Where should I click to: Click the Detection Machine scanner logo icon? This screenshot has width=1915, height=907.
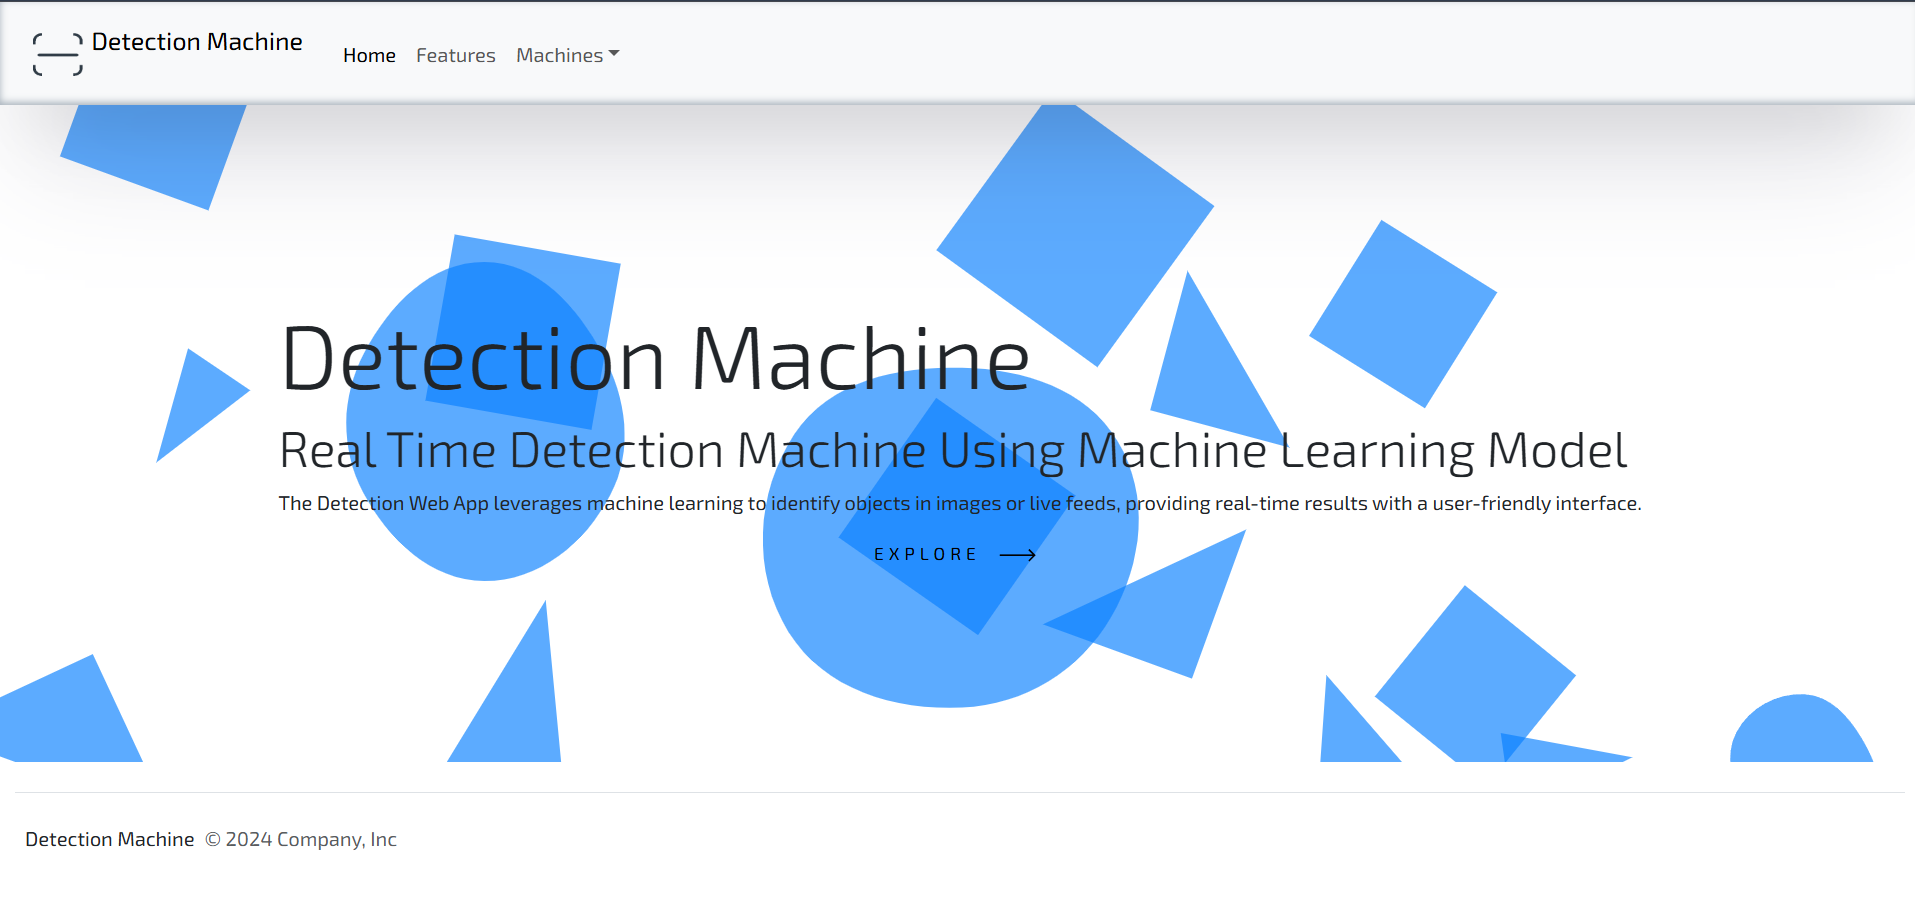(x=57, y=53)
